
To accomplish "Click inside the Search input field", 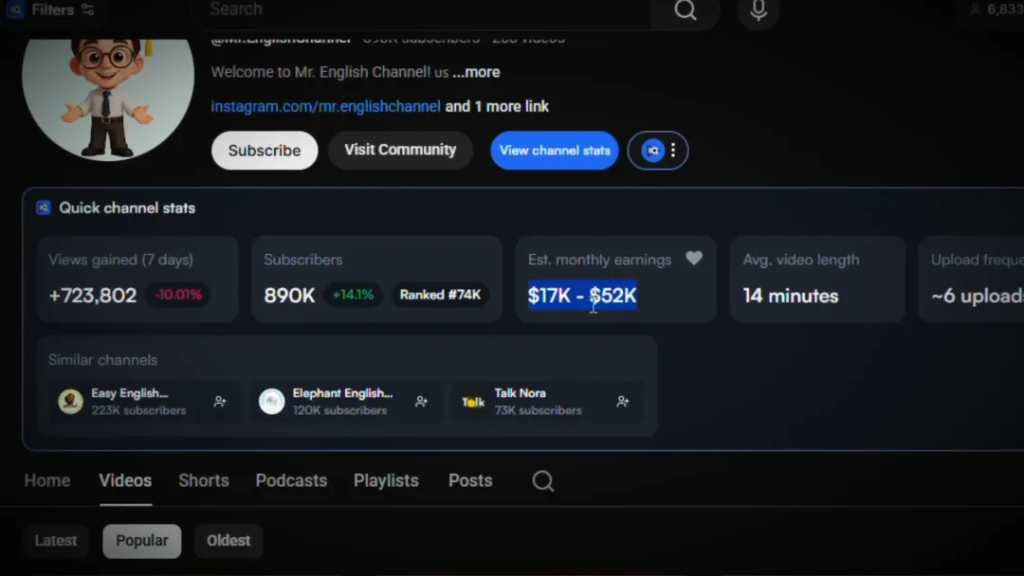I will 420,10.
